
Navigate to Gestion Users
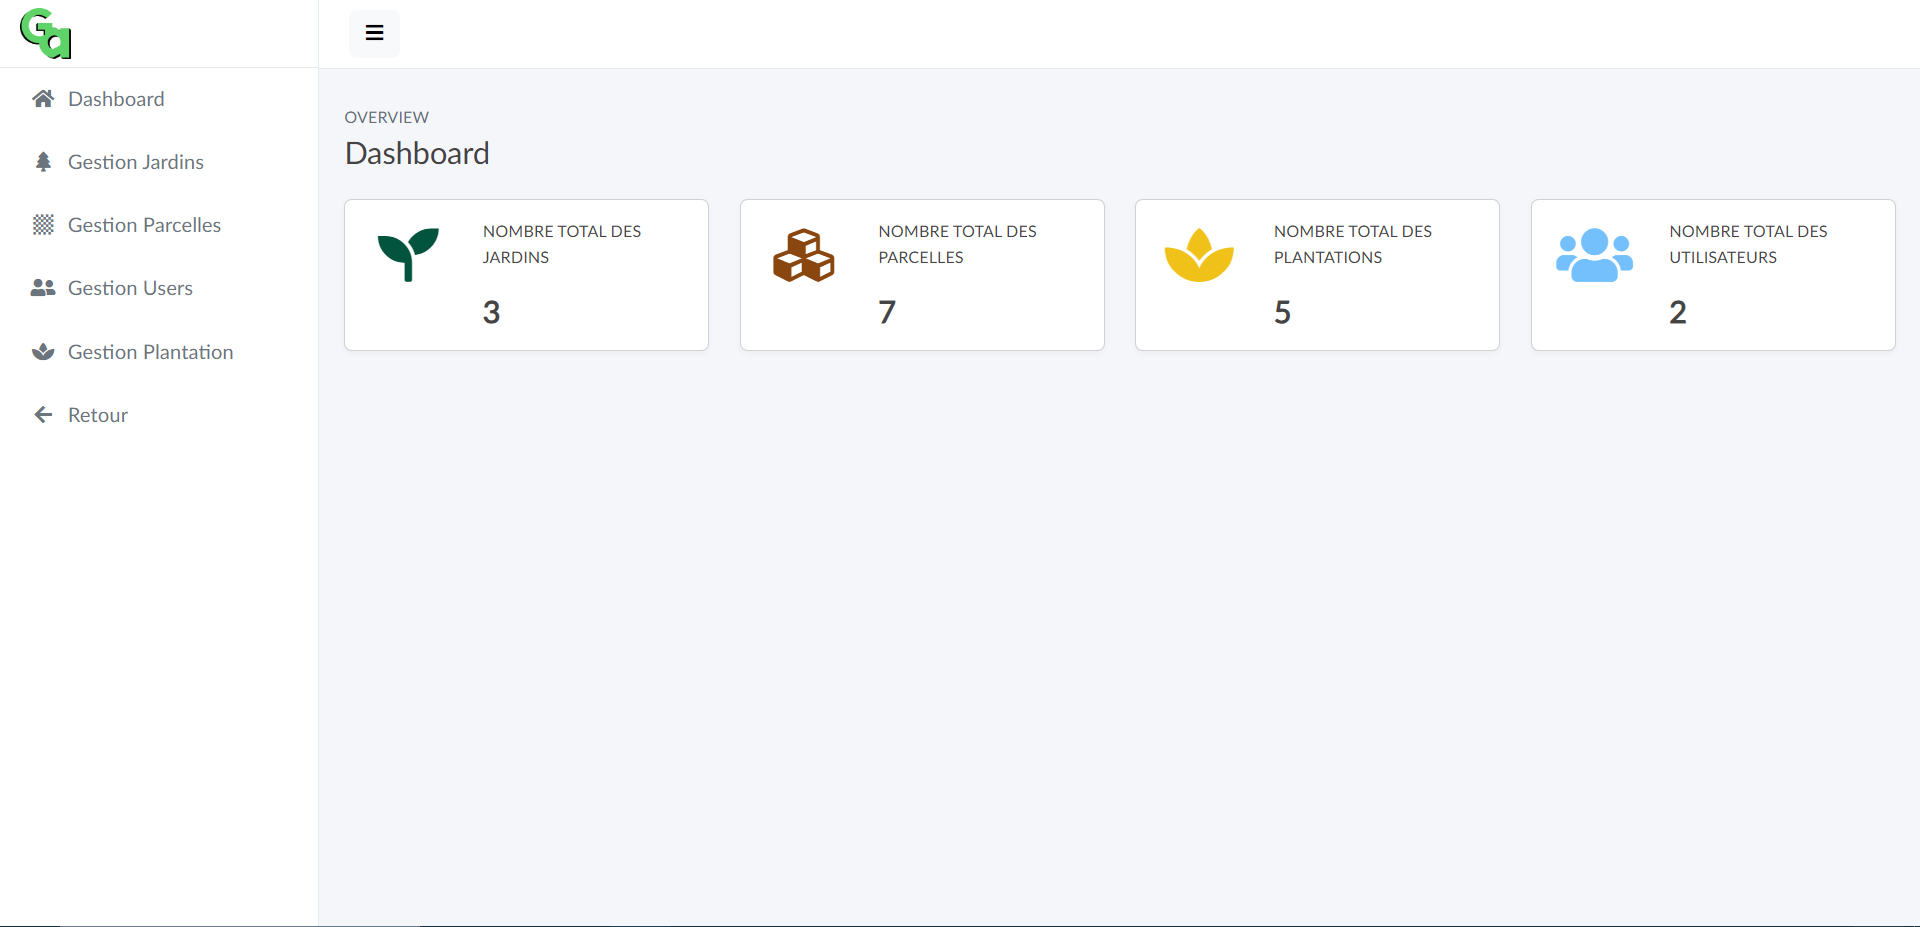point(130,288)
